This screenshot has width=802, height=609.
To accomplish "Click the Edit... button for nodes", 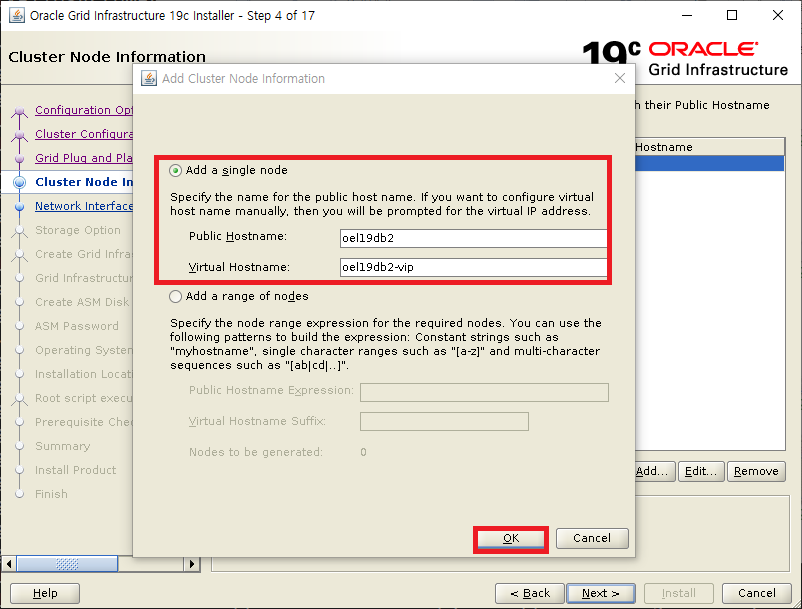I will coord(701,471).
